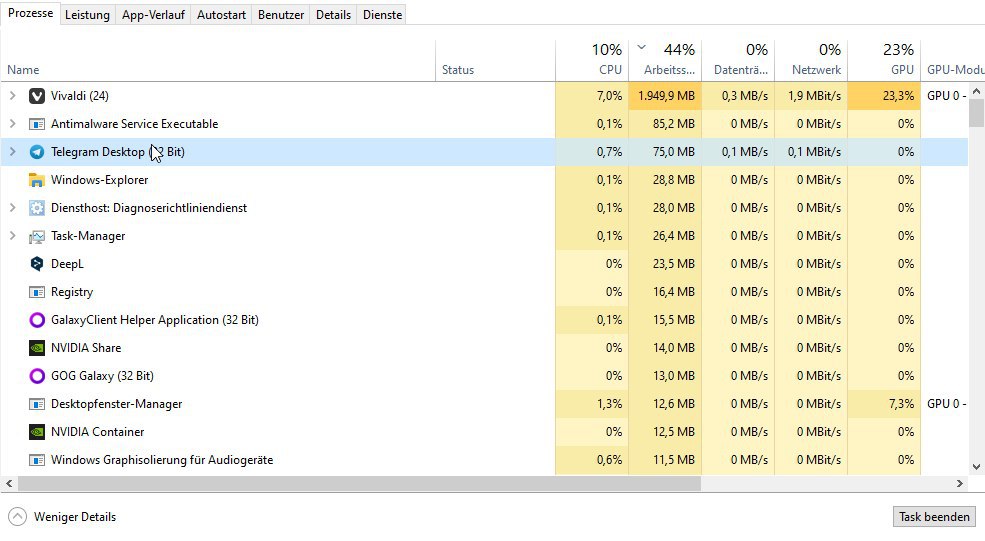Expand the Telegram Desktop process group
Viewport: 985px width, 541px height.
click(13, 151)
